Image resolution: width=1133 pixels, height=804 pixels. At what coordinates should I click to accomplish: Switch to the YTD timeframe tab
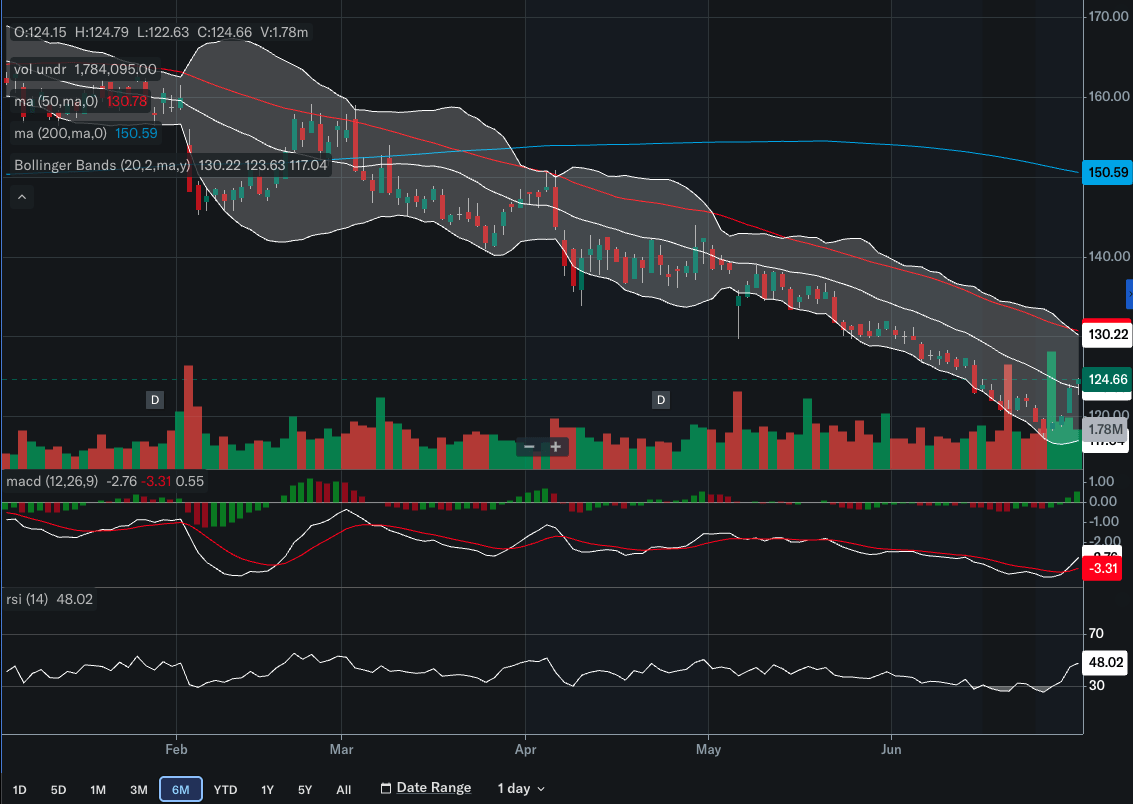(225, 789)
